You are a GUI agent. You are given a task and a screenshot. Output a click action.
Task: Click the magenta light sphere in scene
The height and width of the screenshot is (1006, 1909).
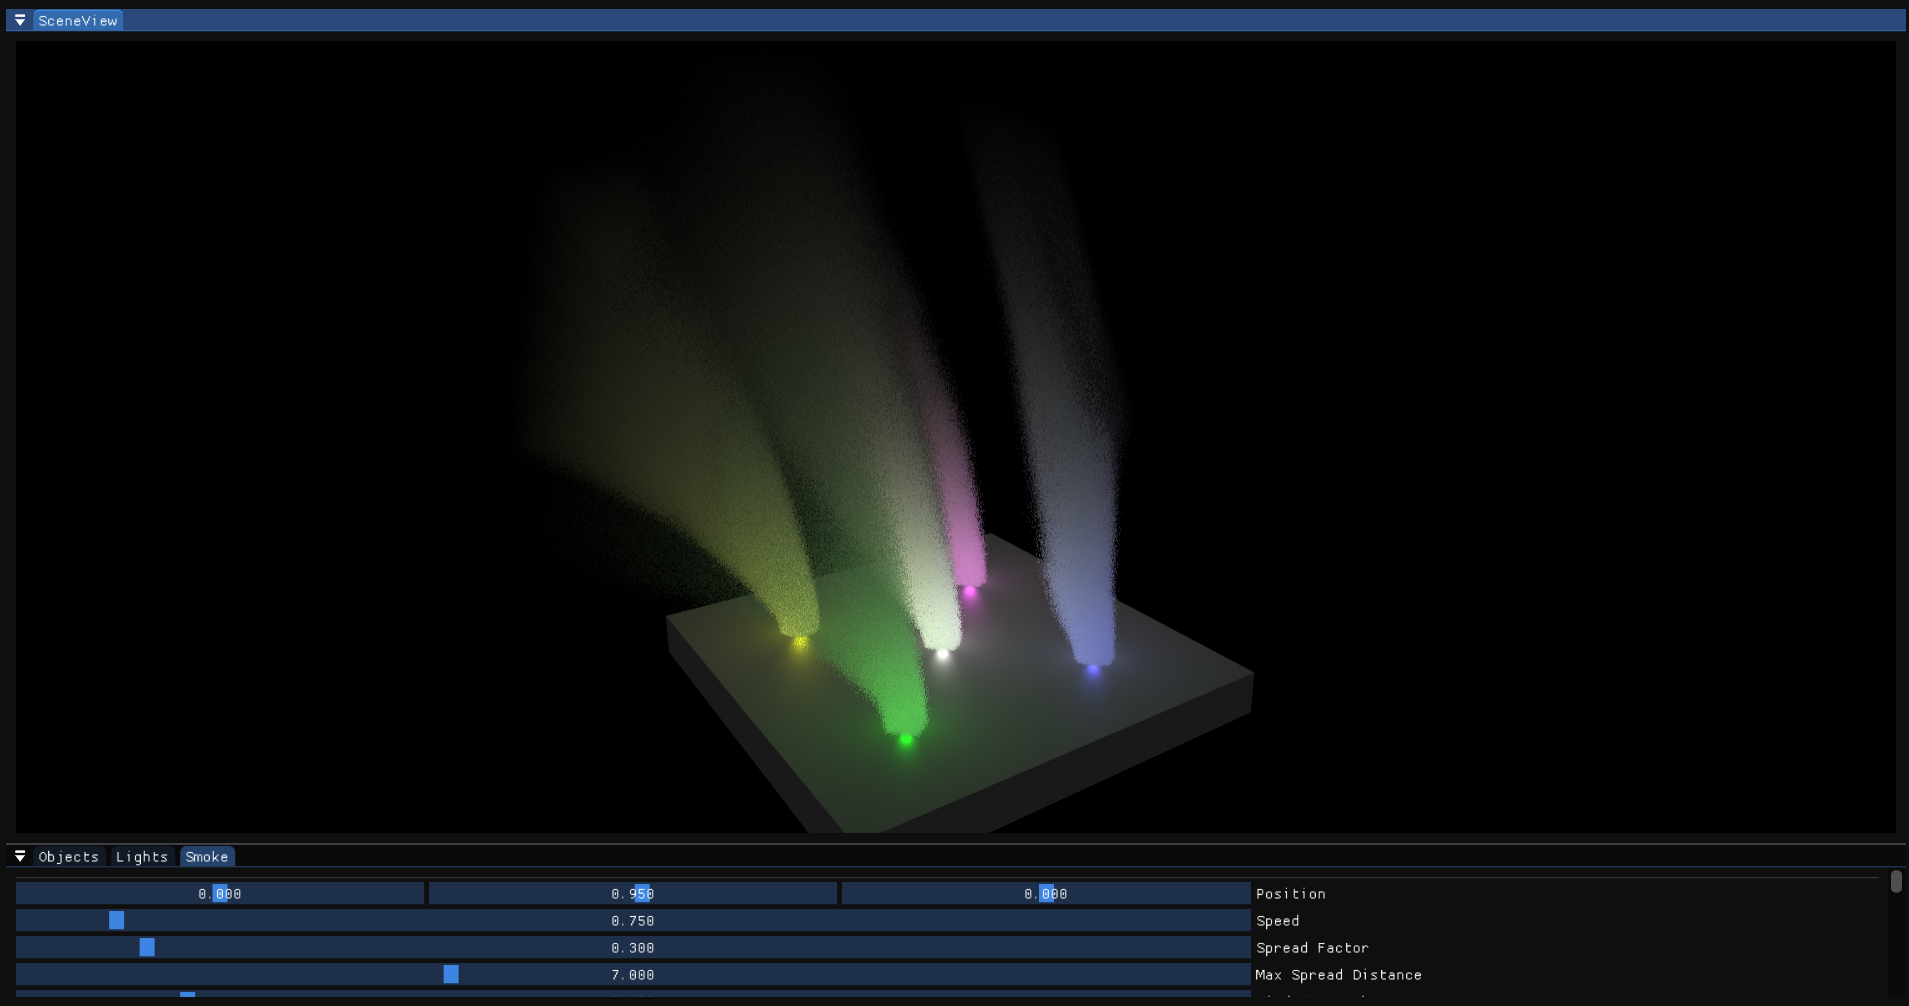point(969,592)
